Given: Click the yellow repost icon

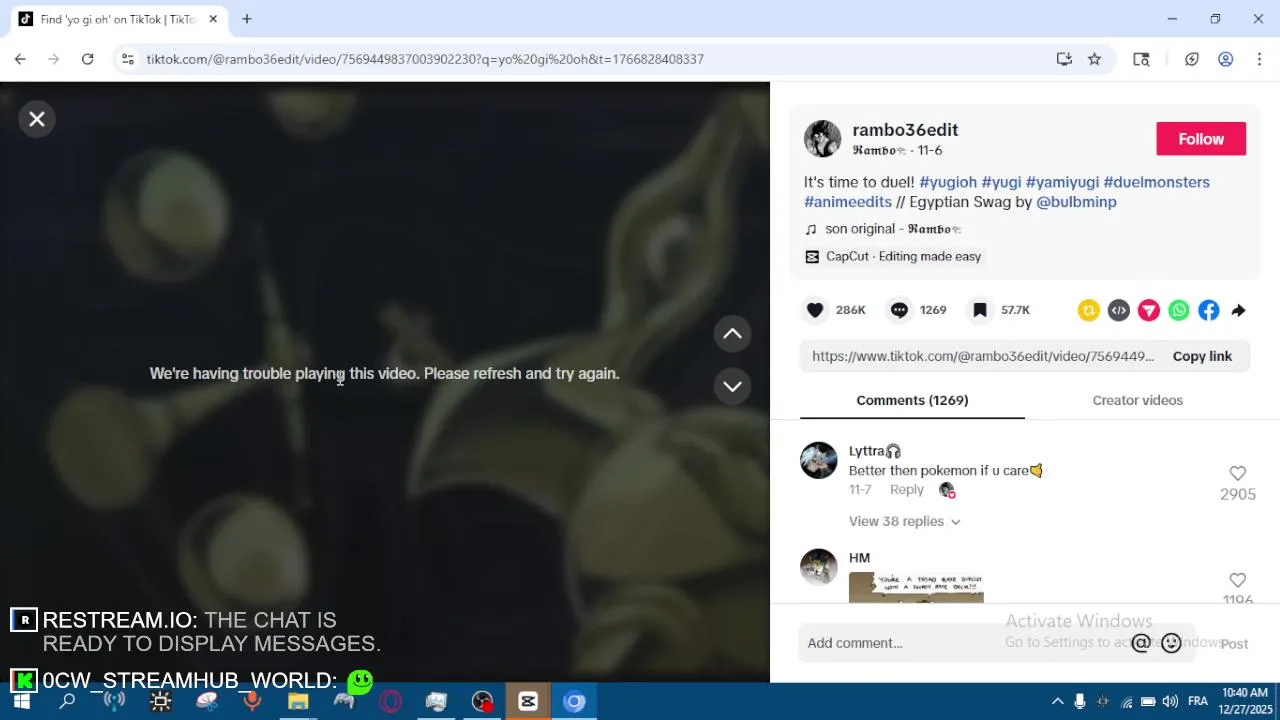Looking at the screenshot, I should 1088,310.
